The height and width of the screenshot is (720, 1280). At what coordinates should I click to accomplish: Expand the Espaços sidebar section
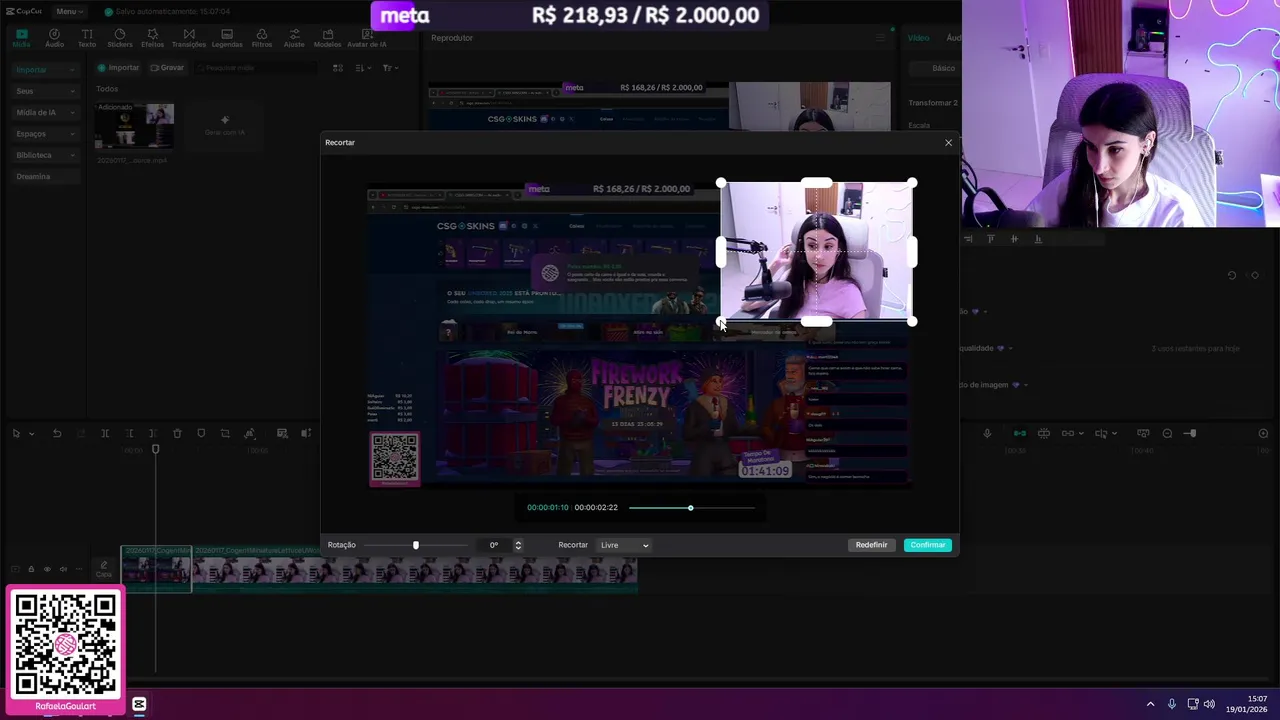click(45, 134)
